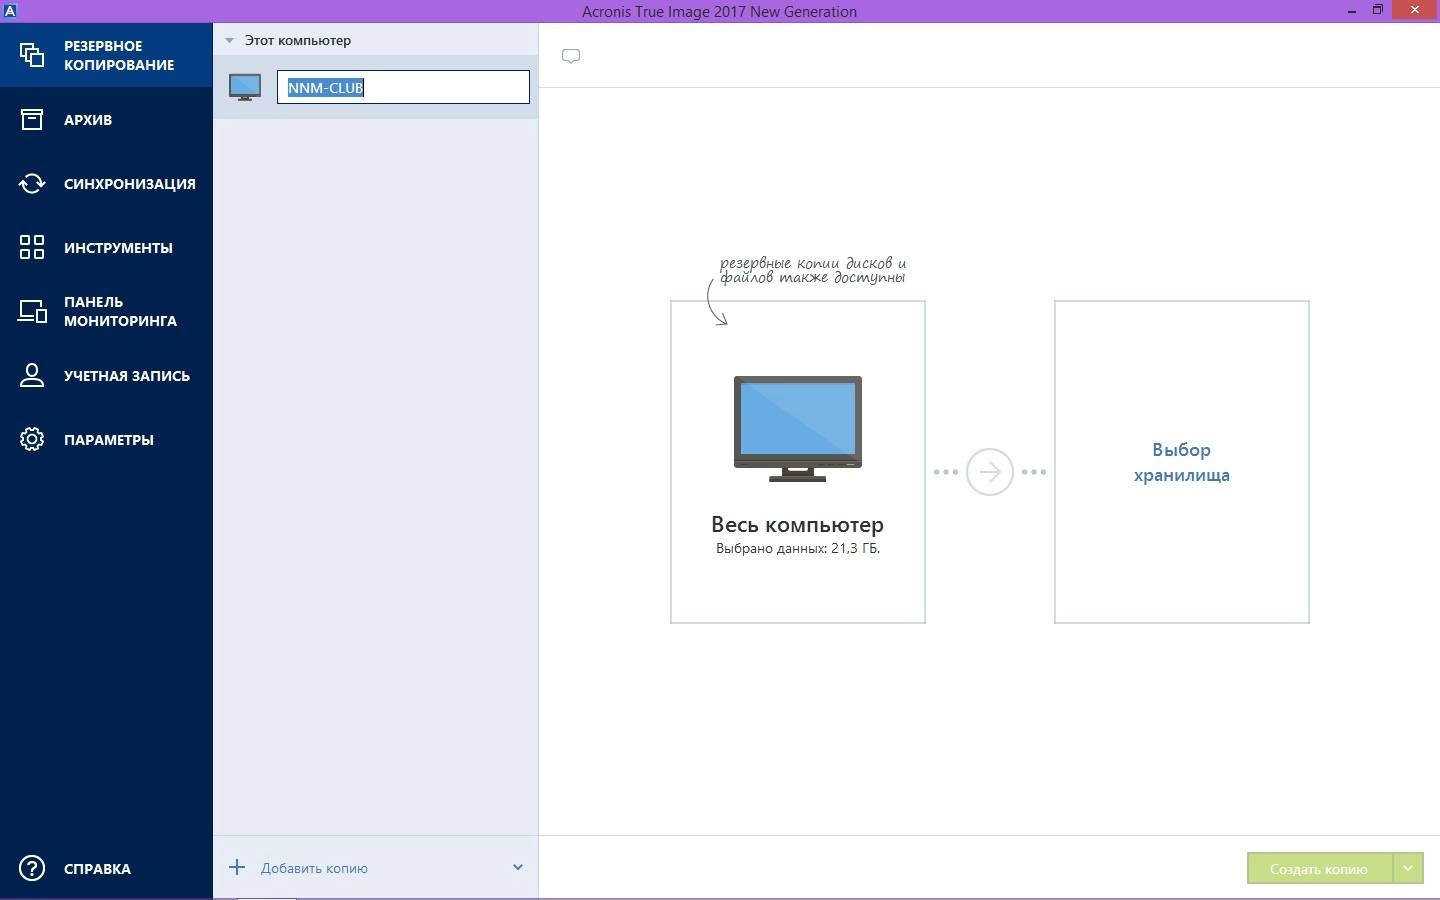Click the 'Добавить копию' link
Screen dimensions: 1440x900
[314, 868]
